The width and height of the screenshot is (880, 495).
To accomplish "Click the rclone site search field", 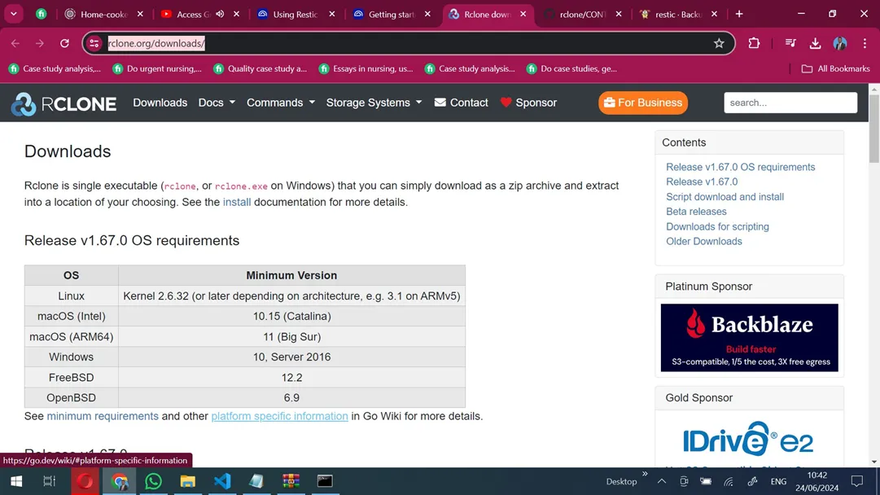I will click(x=790, y=103).
